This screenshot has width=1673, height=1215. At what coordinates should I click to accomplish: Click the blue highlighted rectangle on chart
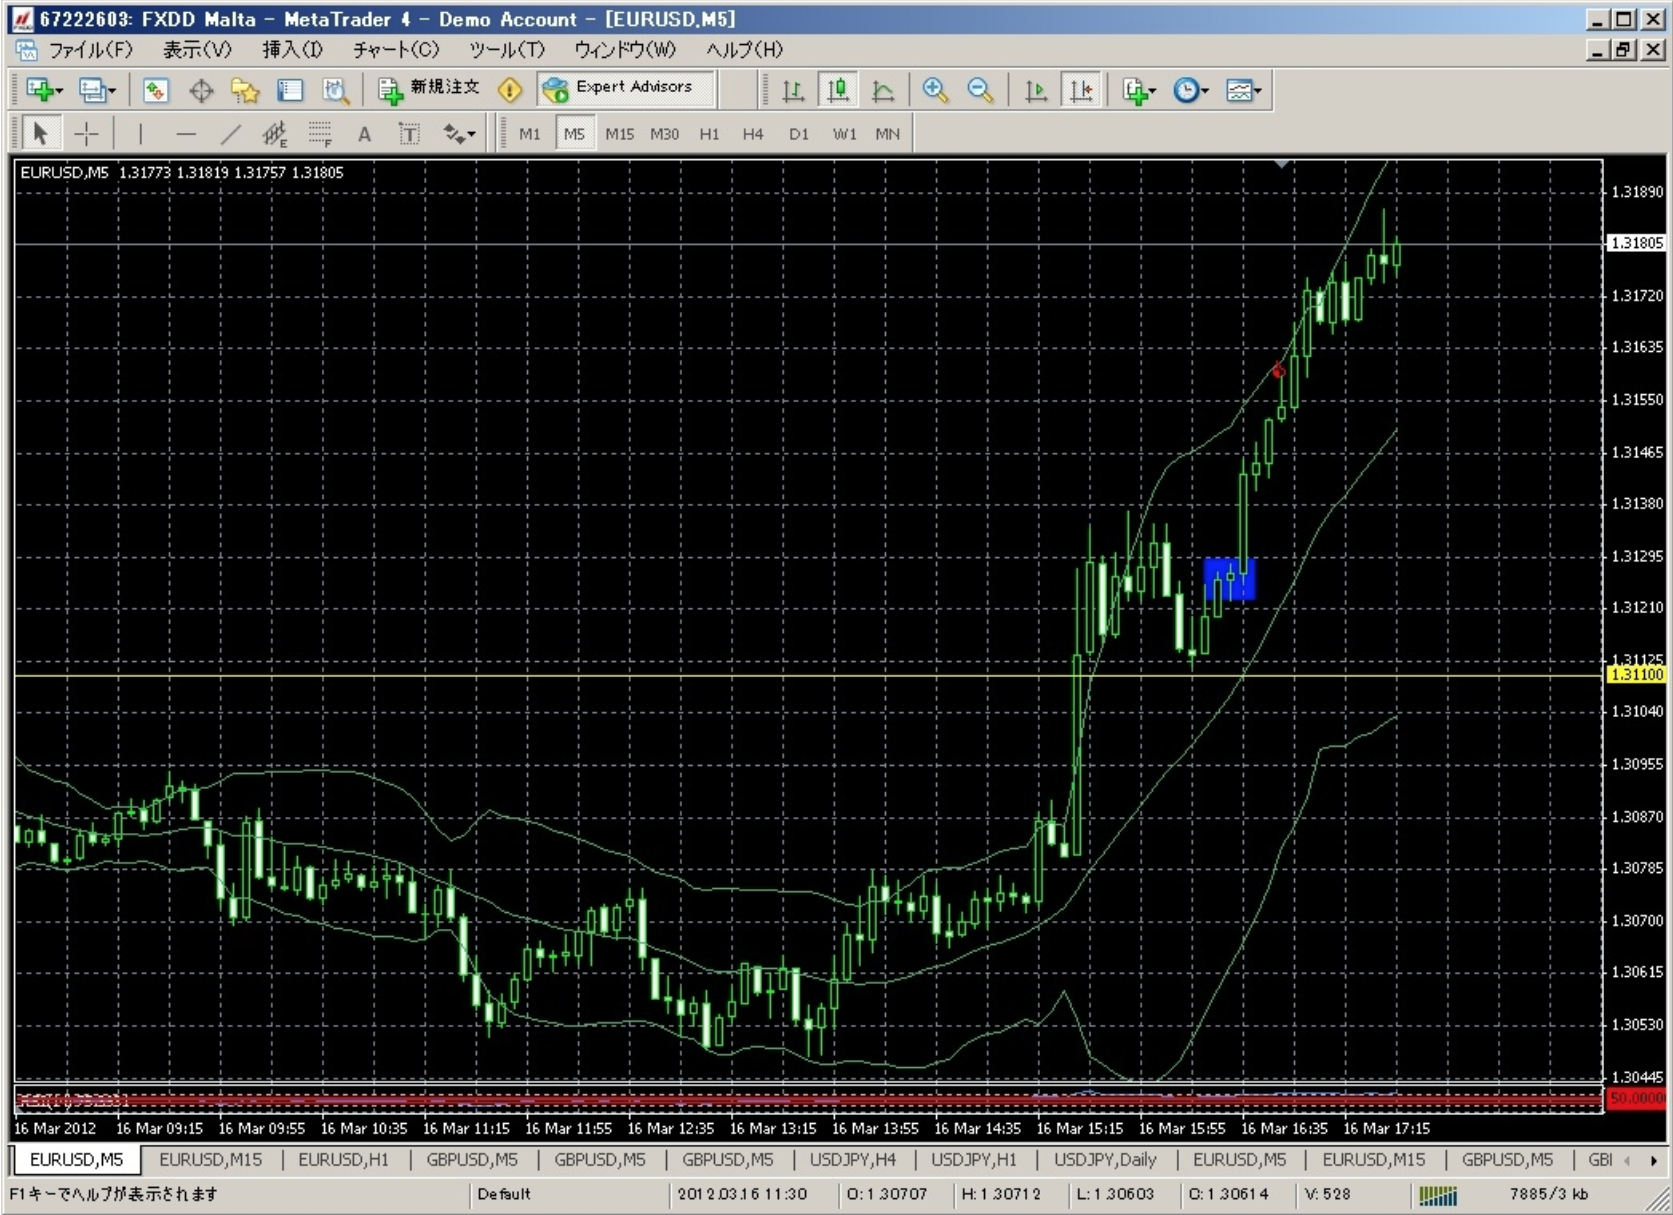(x=1229, y=580)
